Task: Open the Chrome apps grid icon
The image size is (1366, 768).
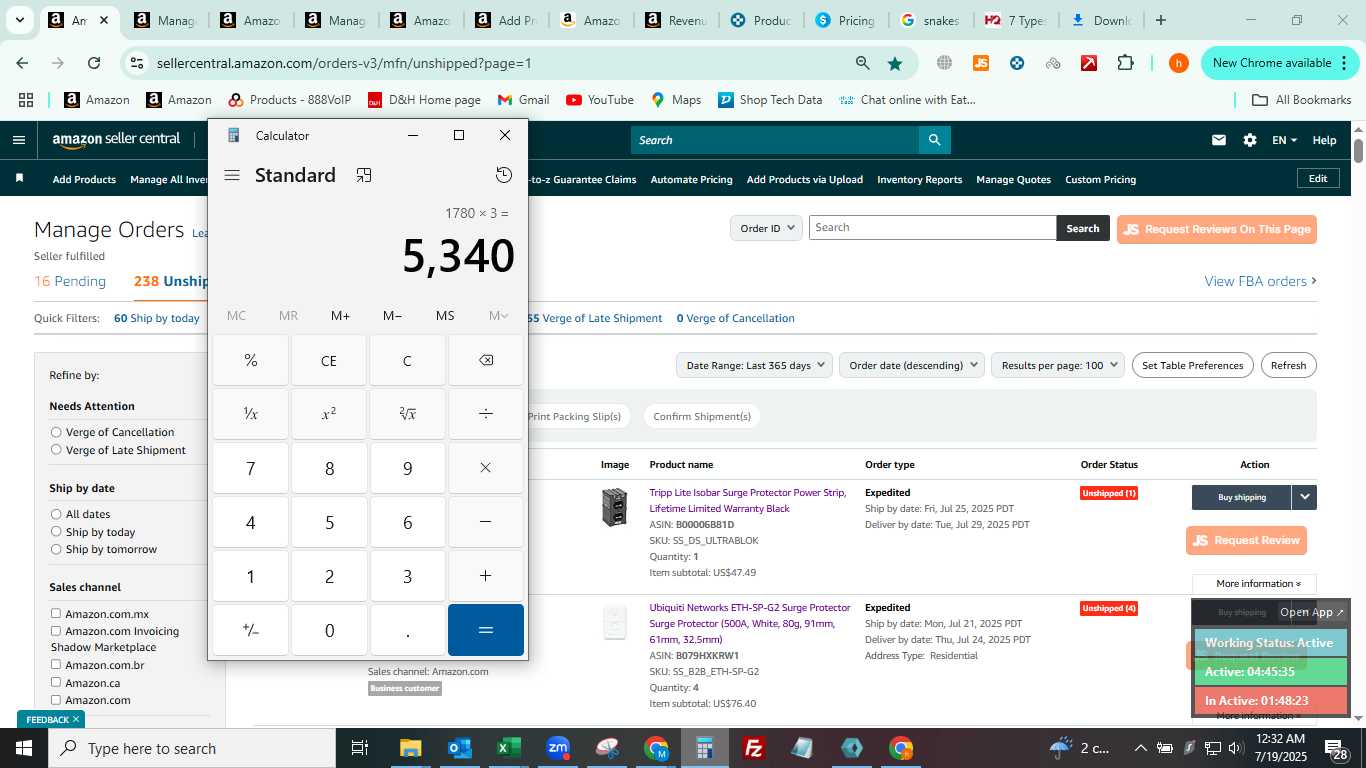Action: (26, 100)
